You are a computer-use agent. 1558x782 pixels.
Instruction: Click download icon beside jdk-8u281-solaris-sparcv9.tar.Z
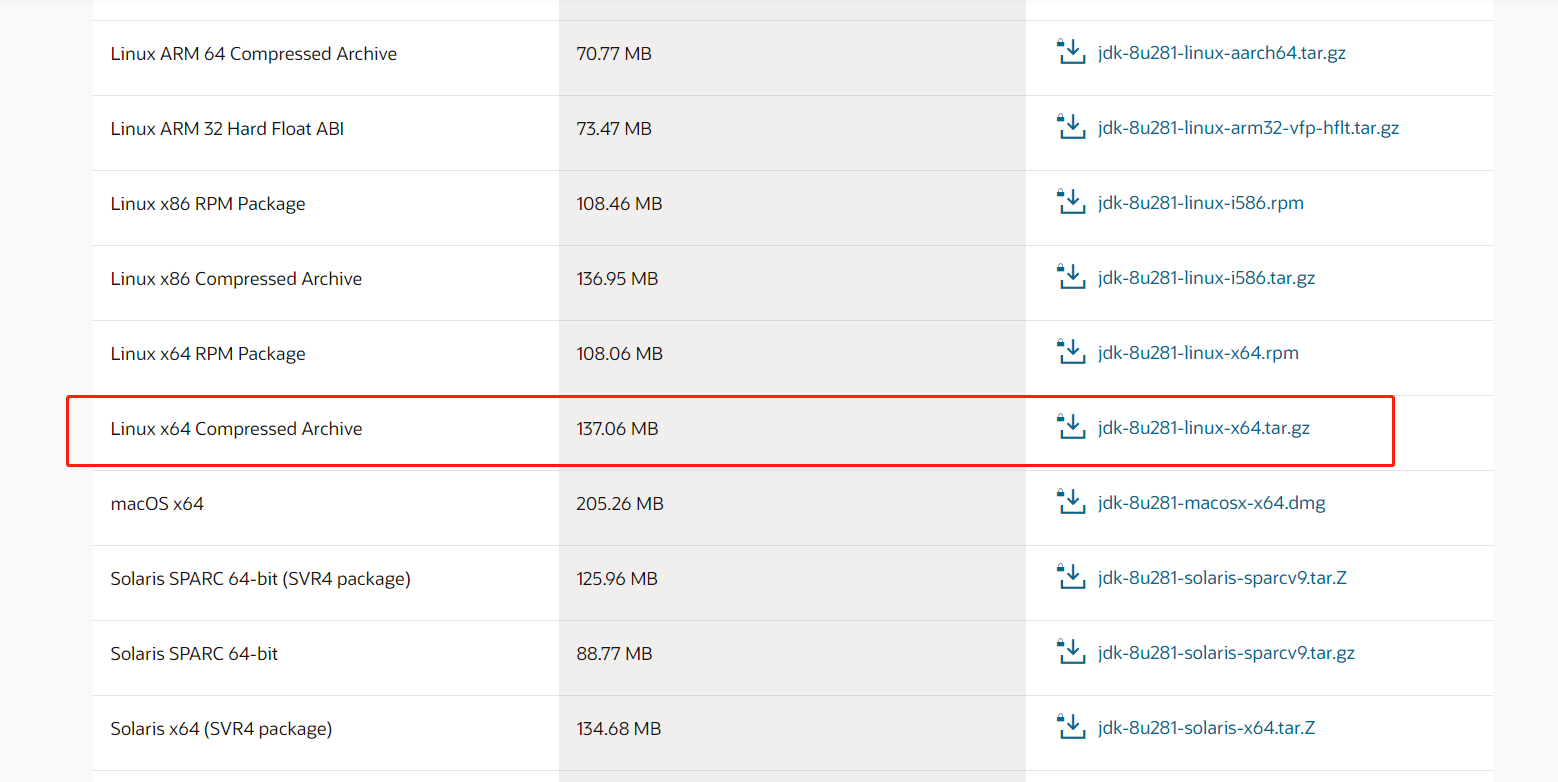click(1071, 577)
